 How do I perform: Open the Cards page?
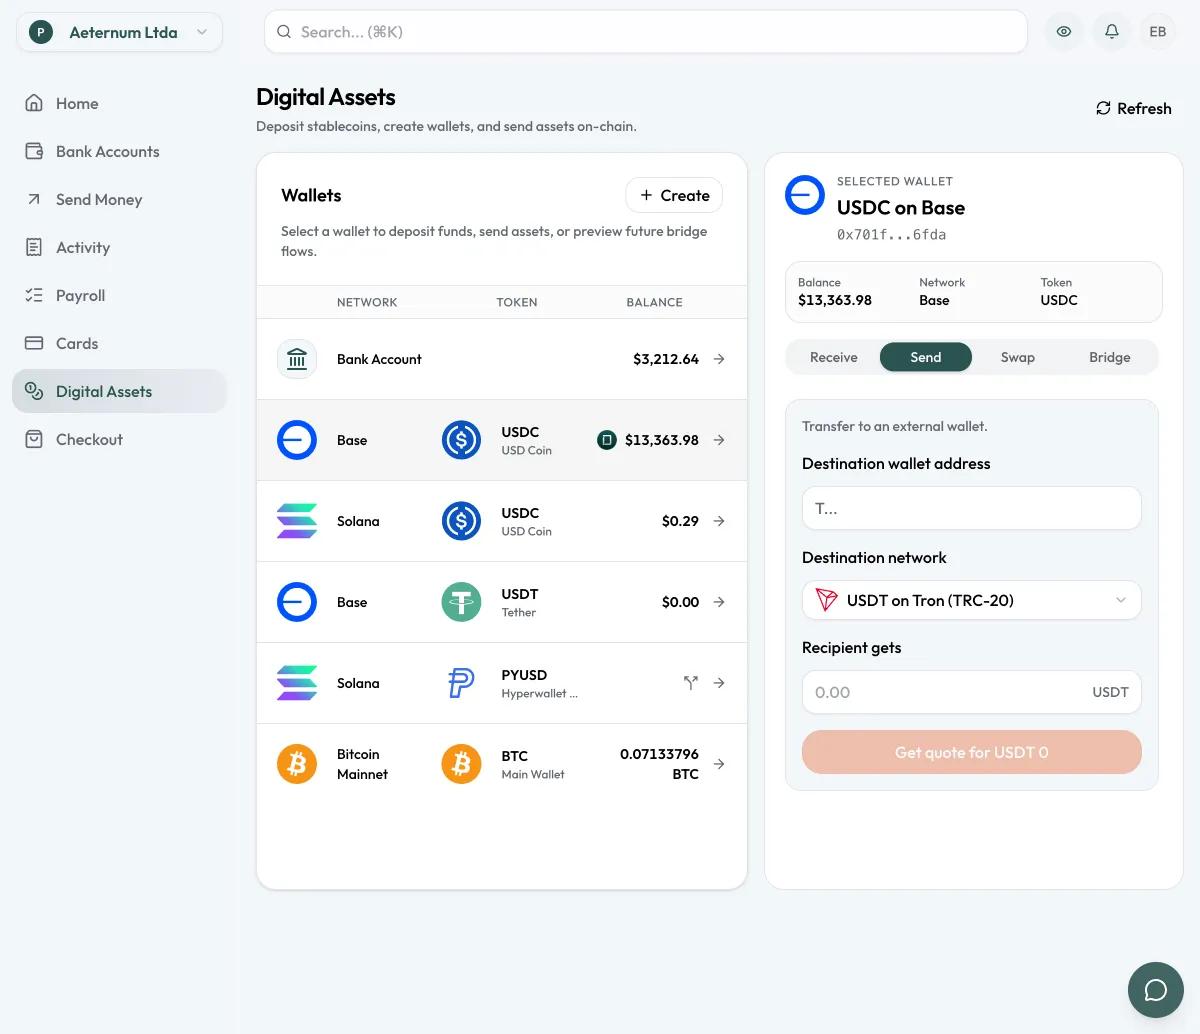point(120,343)
